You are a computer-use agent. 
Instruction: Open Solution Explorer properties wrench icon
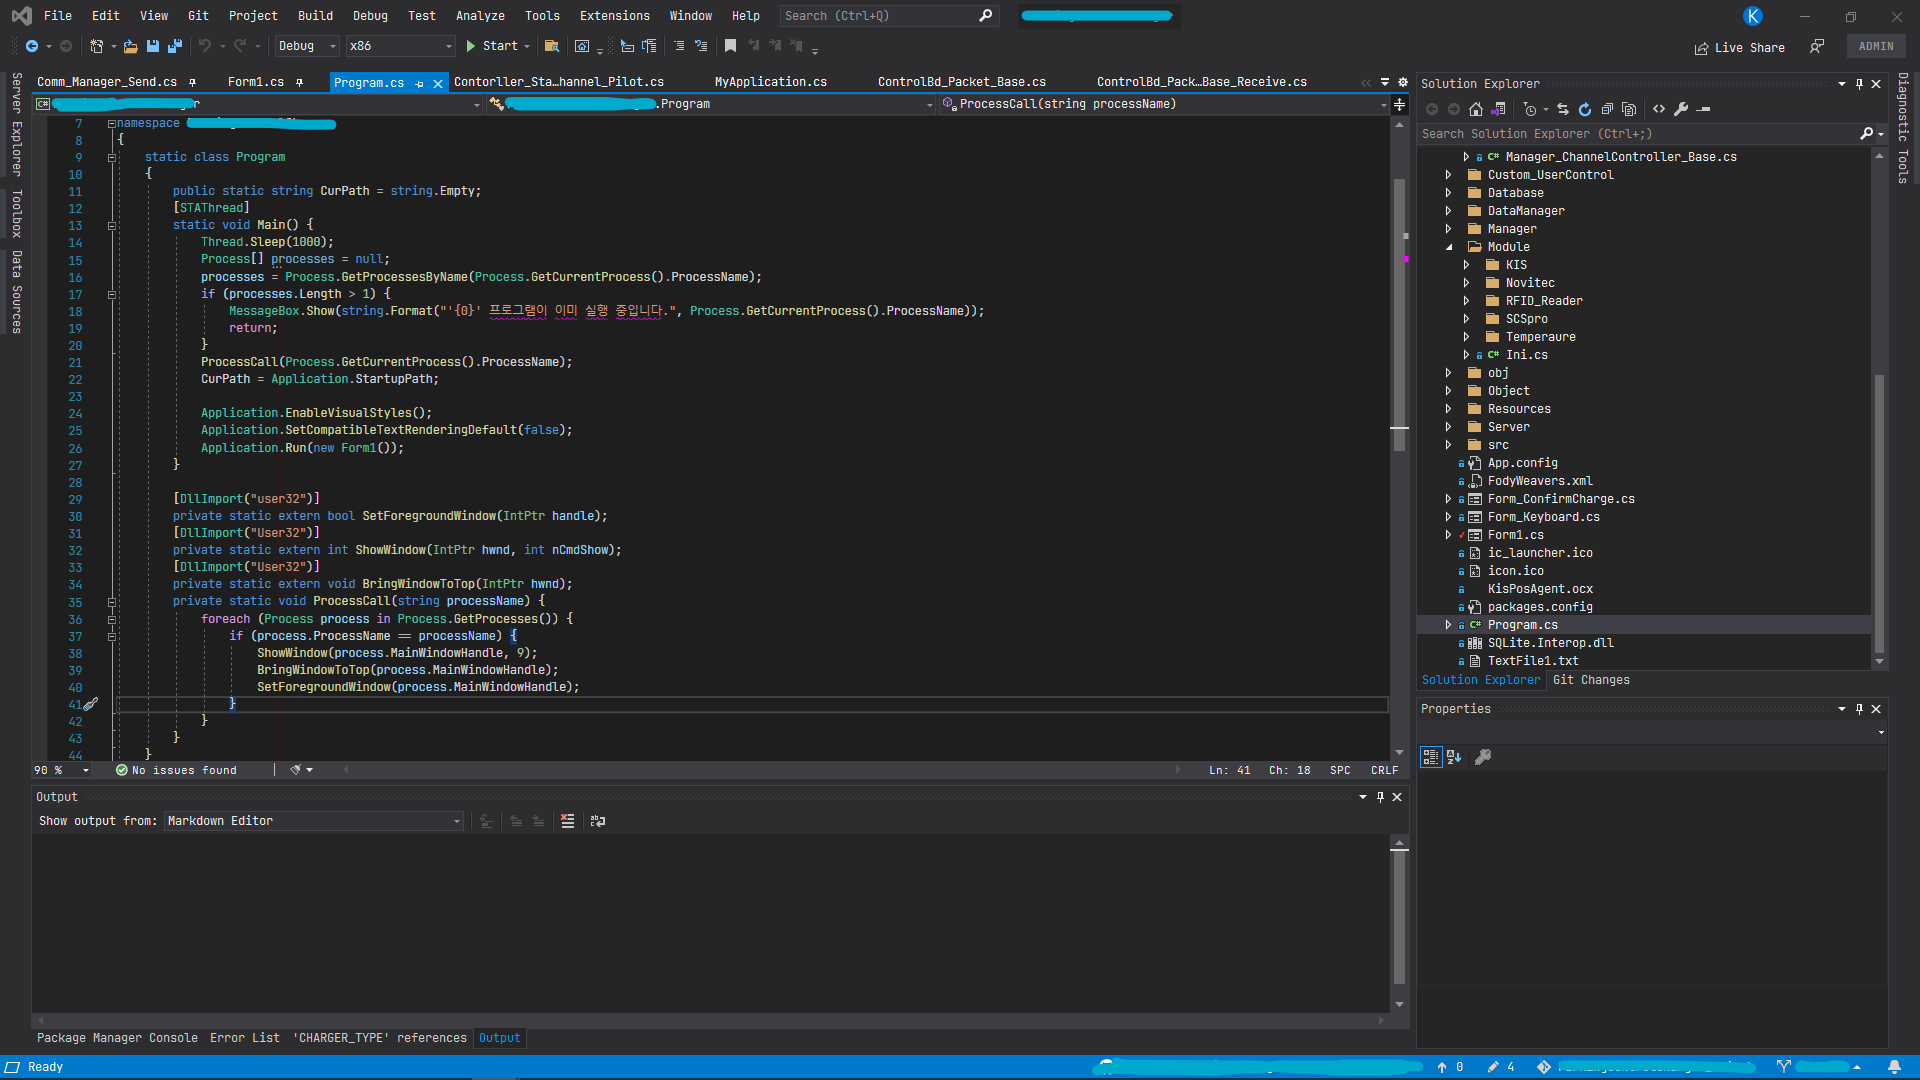[x=1681, y=109]
